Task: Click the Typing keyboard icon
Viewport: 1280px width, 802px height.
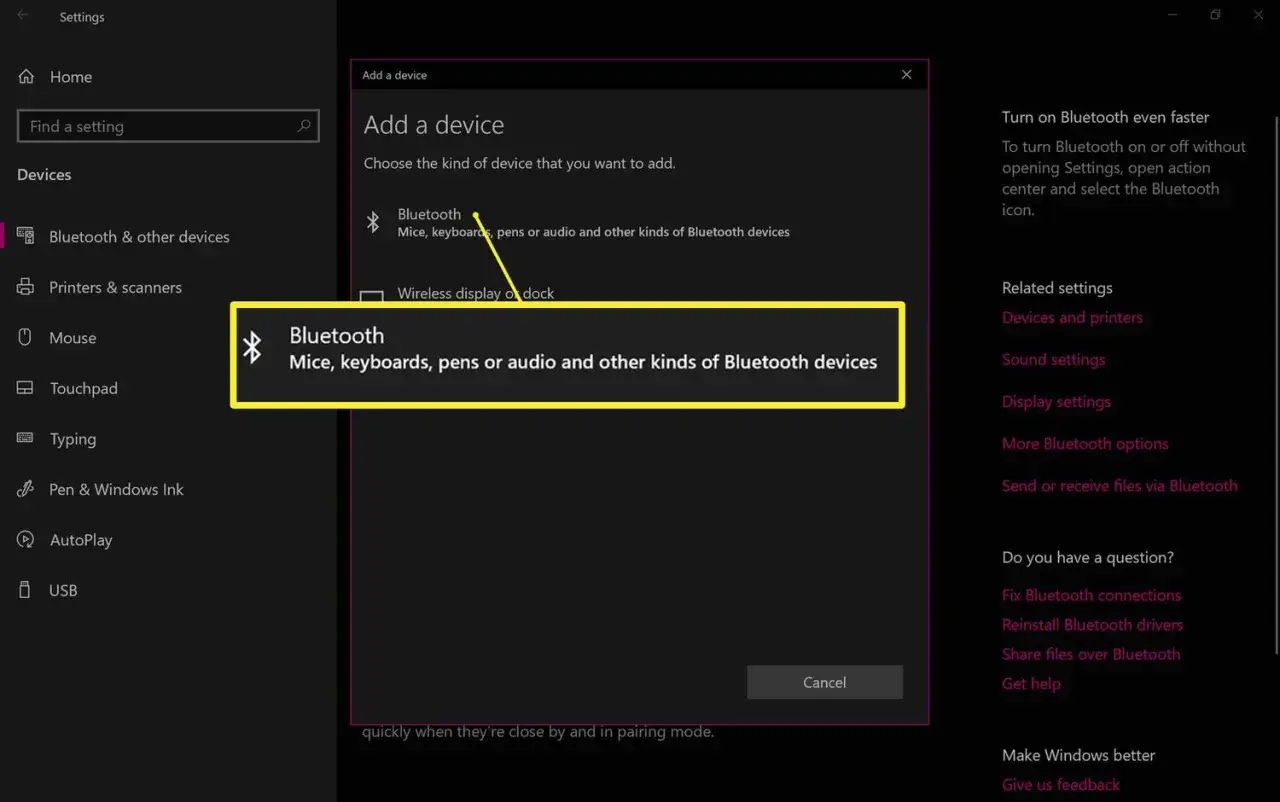Action: pos(26,438)
